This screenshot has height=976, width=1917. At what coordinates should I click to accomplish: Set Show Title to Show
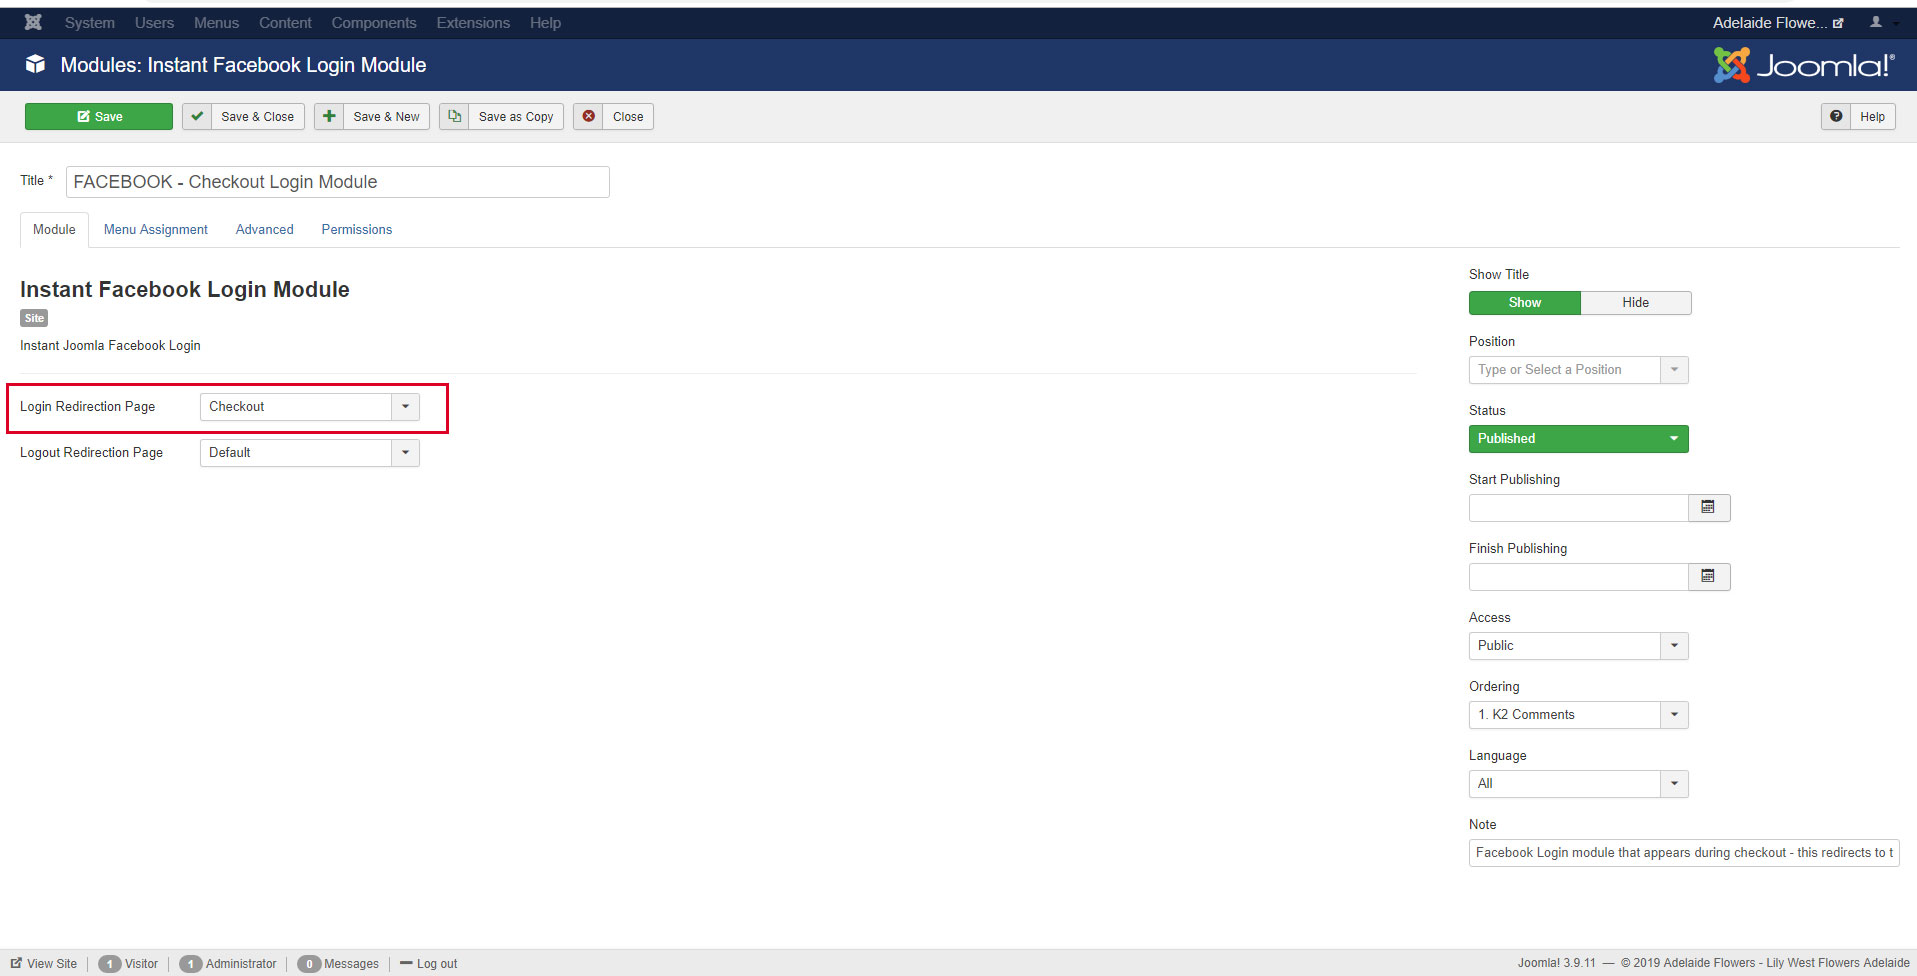click(1525, 302)
